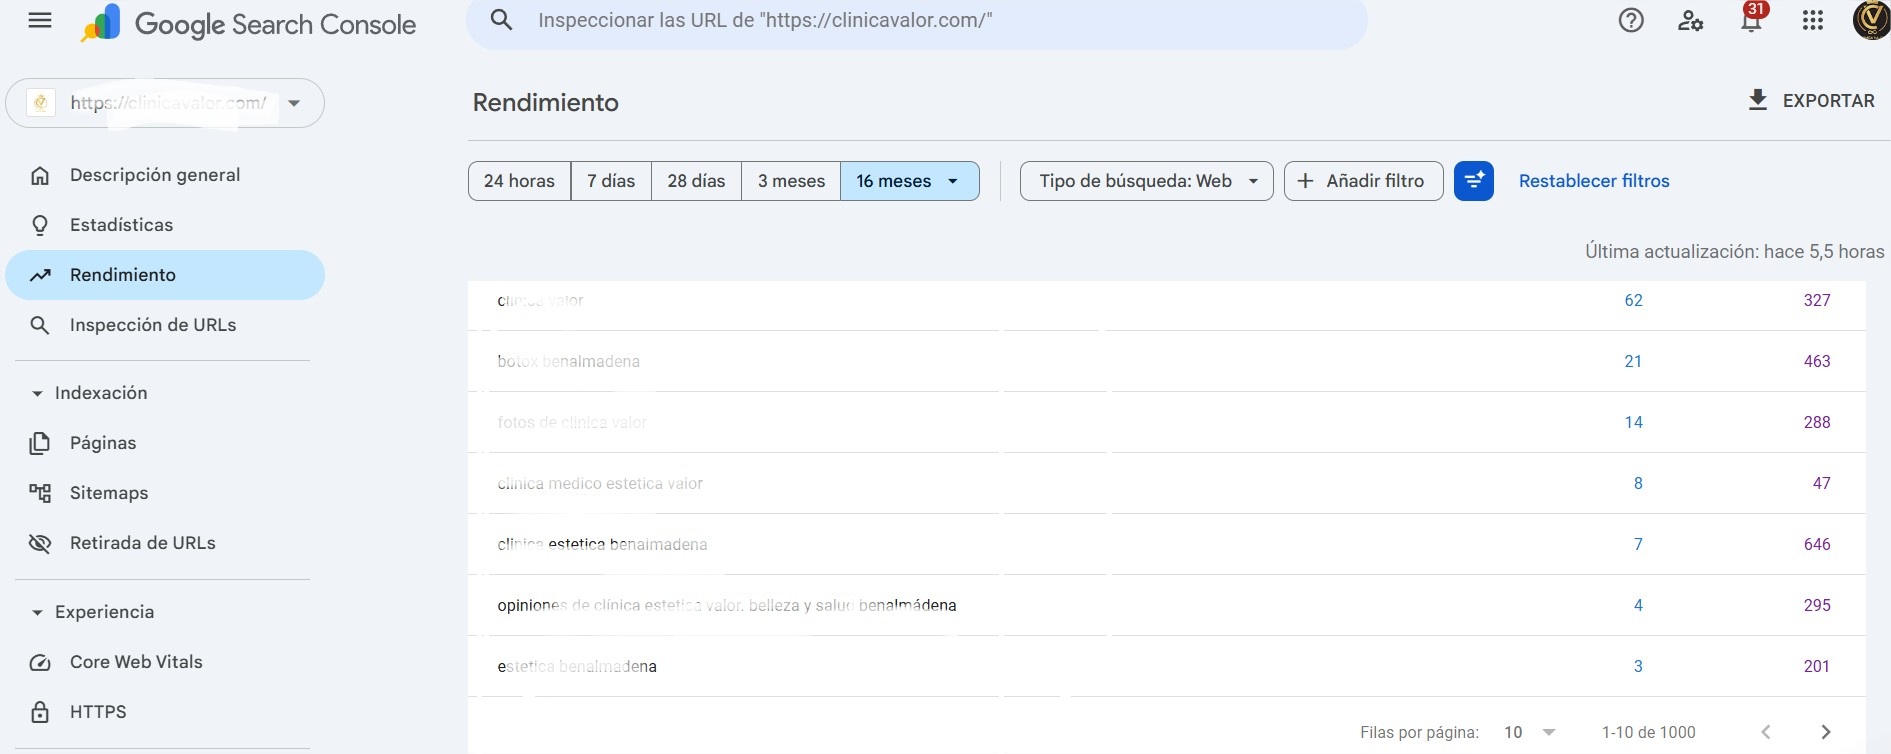Click the padlock icon beside HTTPS
Viewport: 1891px width, 754px height.
(40, 712)
